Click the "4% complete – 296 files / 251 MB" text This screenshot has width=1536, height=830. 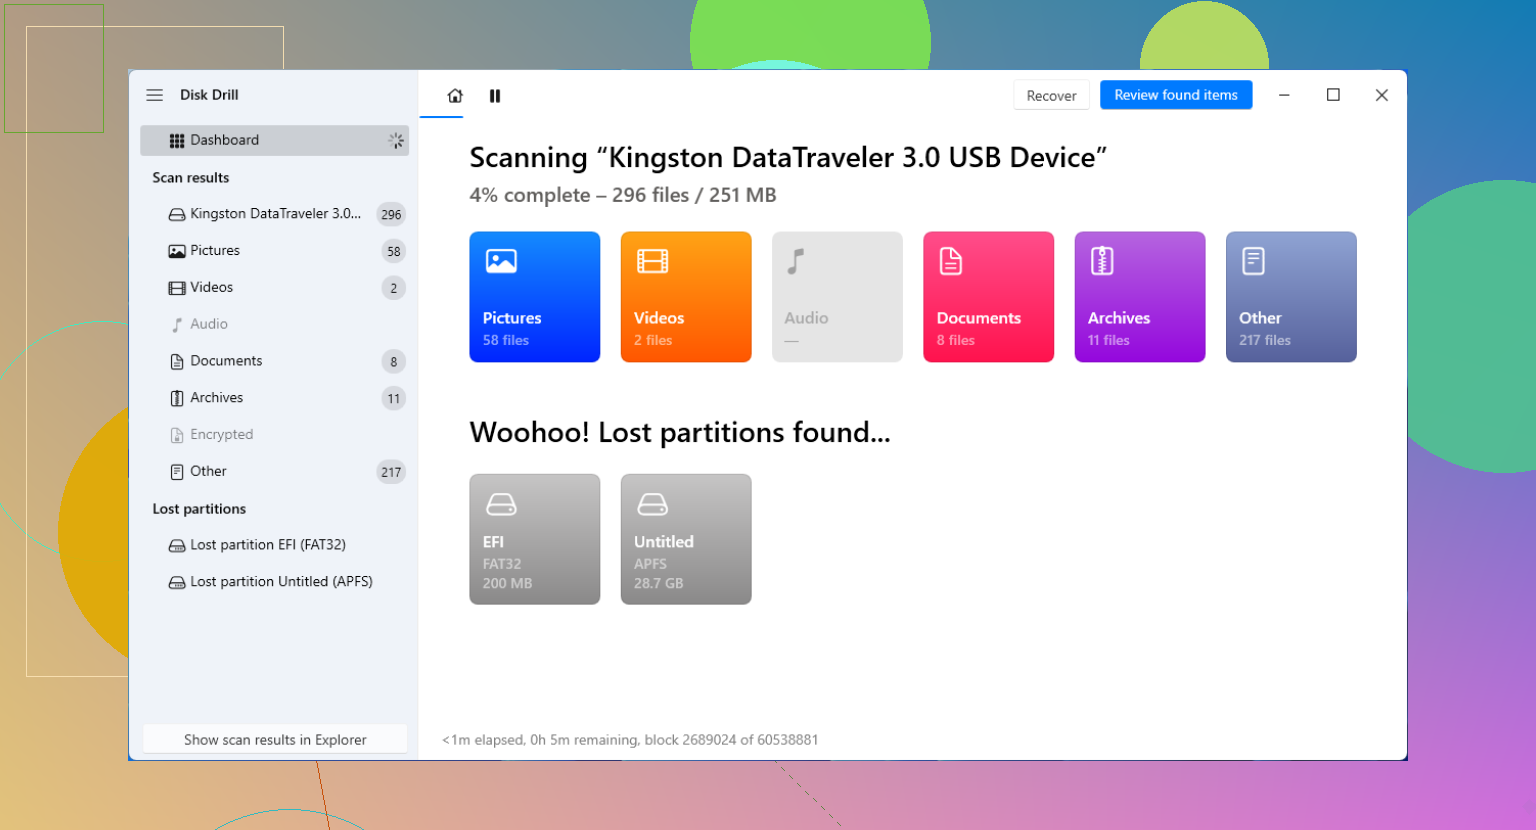(x=623, y=196)
